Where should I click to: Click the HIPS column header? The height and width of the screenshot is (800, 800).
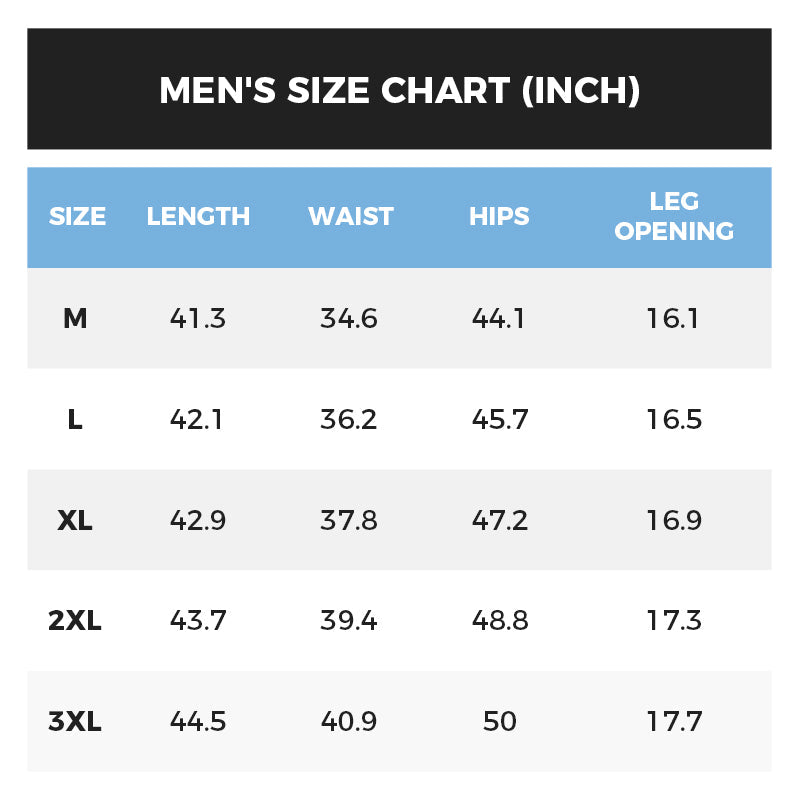pos(499,216)
